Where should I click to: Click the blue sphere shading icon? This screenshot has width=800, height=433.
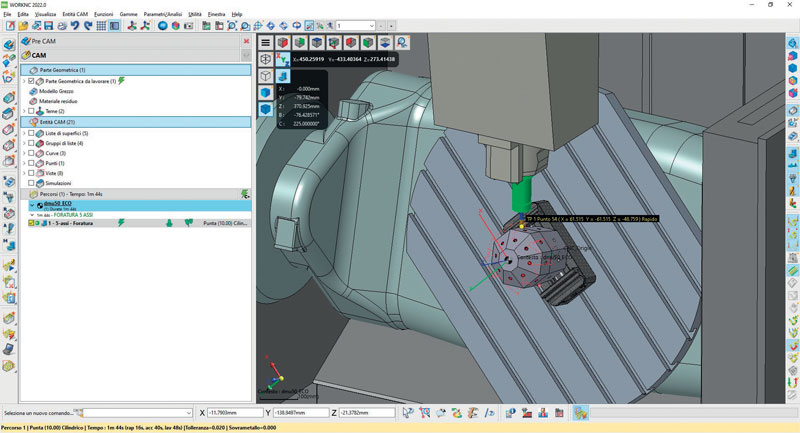[x=163, y=26]
